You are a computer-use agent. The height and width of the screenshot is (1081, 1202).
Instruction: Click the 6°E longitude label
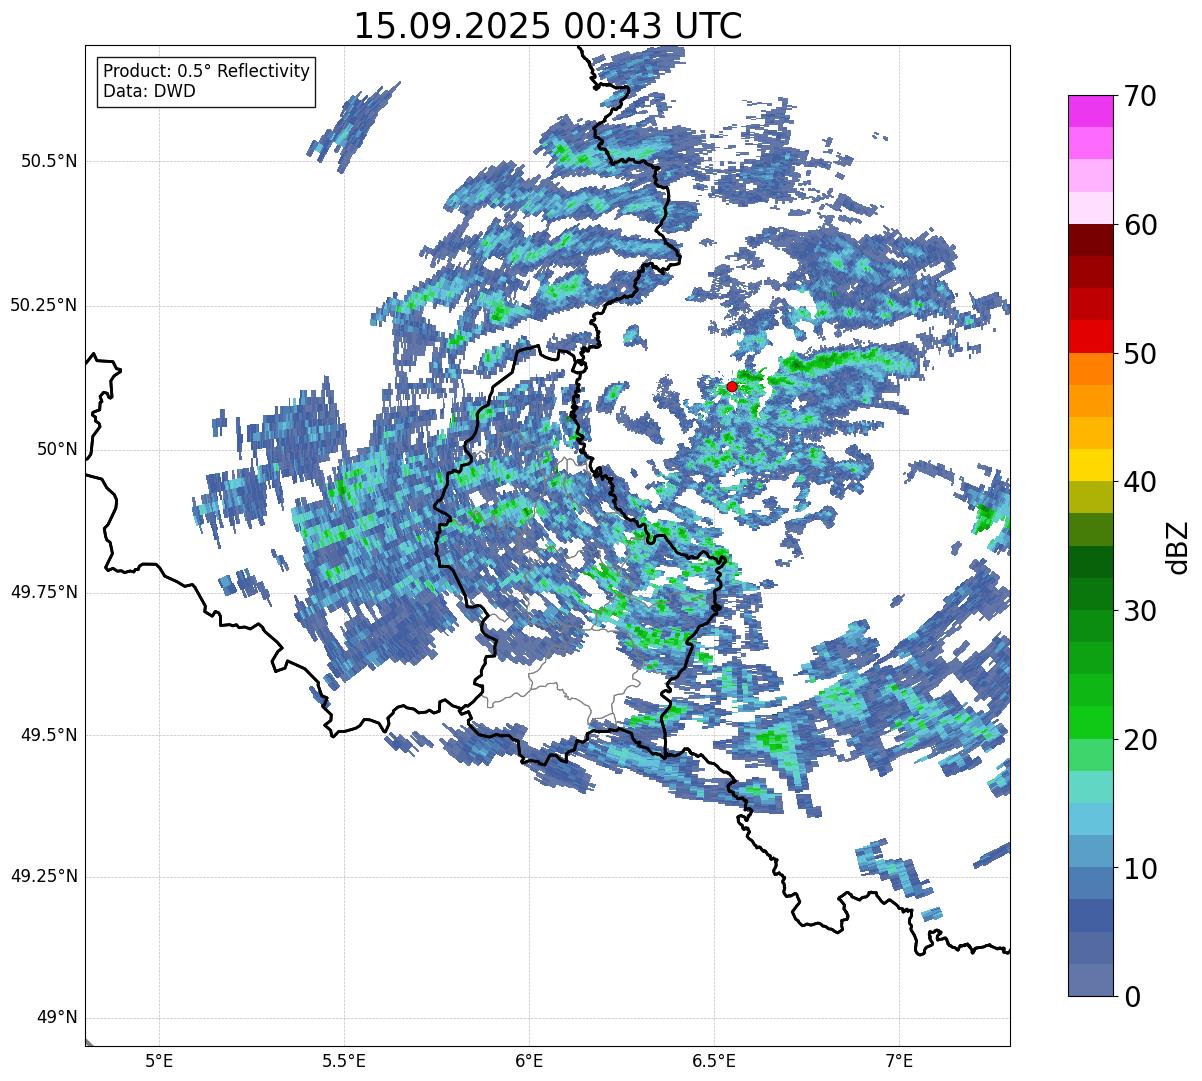point(529,1061)
